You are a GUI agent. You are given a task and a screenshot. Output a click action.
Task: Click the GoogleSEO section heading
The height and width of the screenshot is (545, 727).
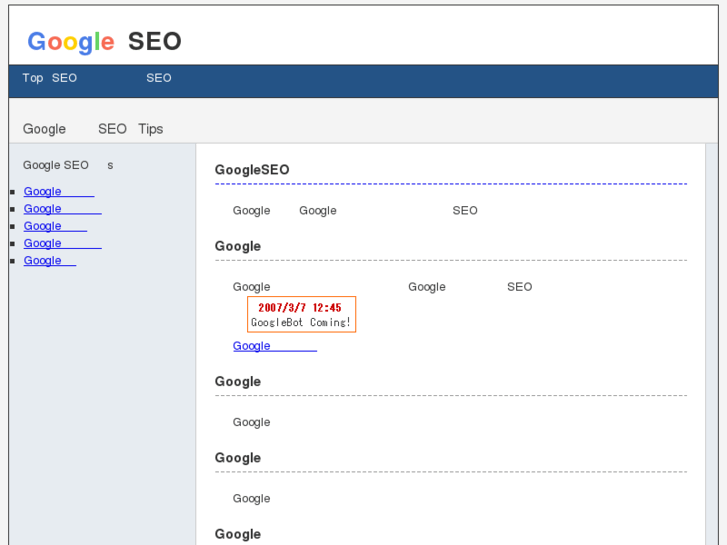252,170
